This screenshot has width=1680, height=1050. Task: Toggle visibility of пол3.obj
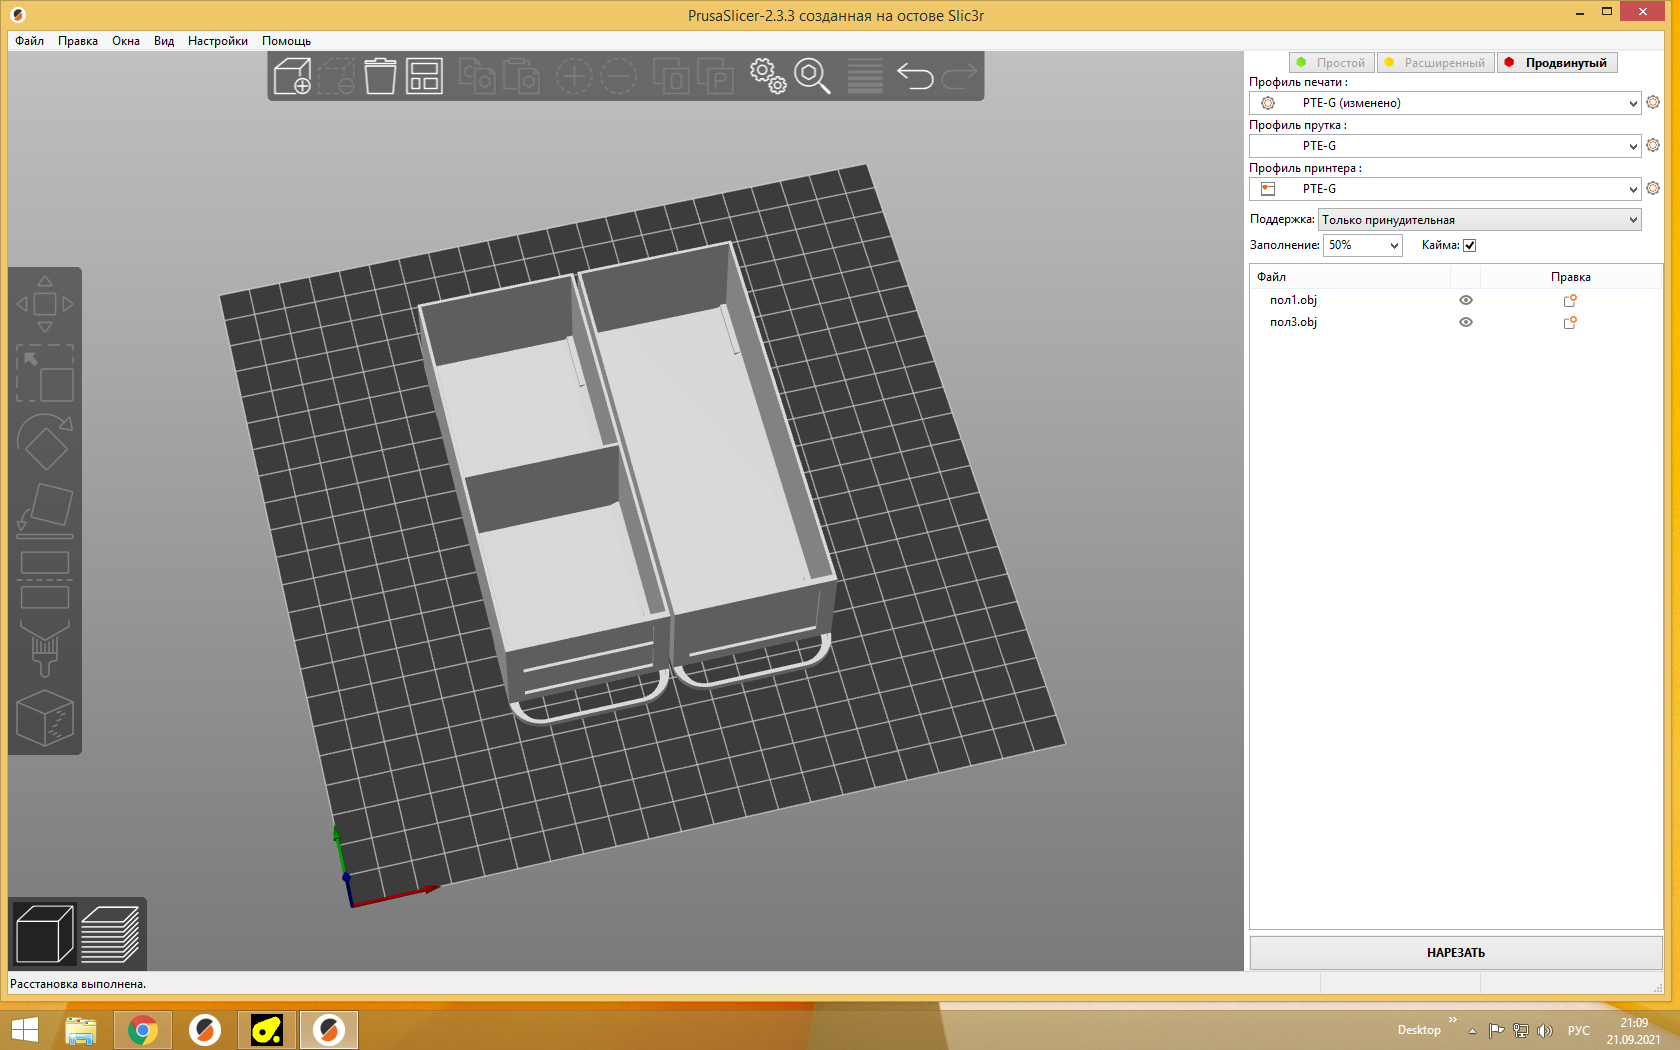[x=1466, y=322]
